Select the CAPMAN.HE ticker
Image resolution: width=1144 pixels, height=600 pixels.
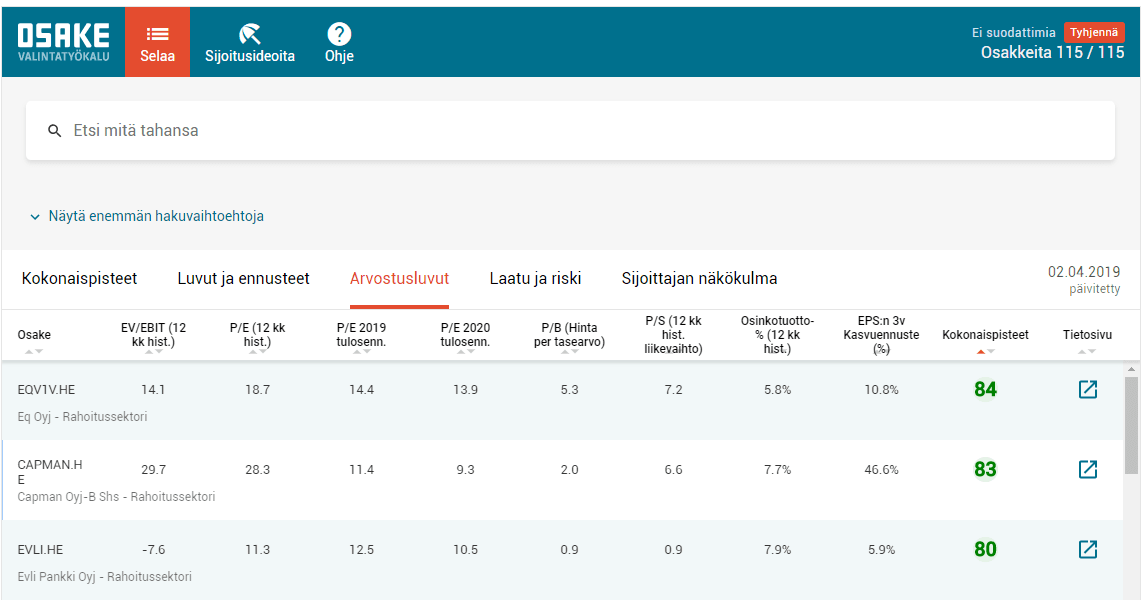[50, 472]
